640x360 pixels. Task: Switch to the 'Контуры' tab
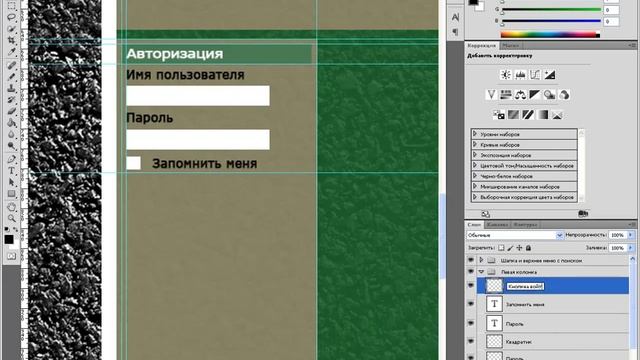pyautogui.click(x=525, y=224)
